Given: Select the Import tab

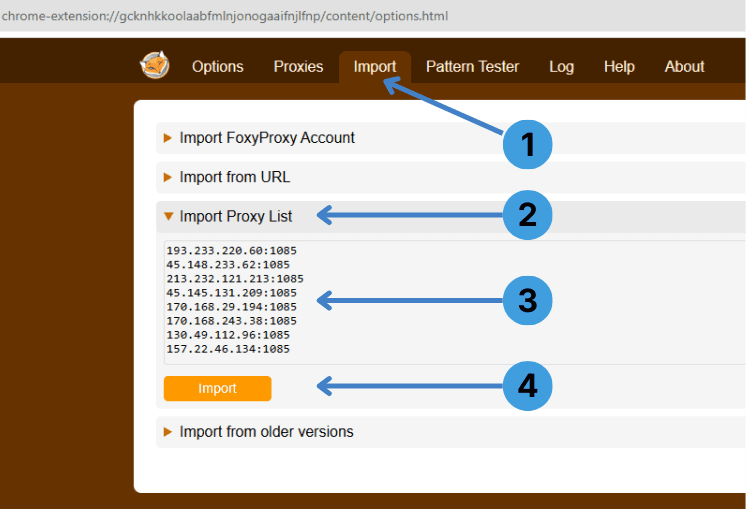Looking at the screenshot, I should click(374, 67).
